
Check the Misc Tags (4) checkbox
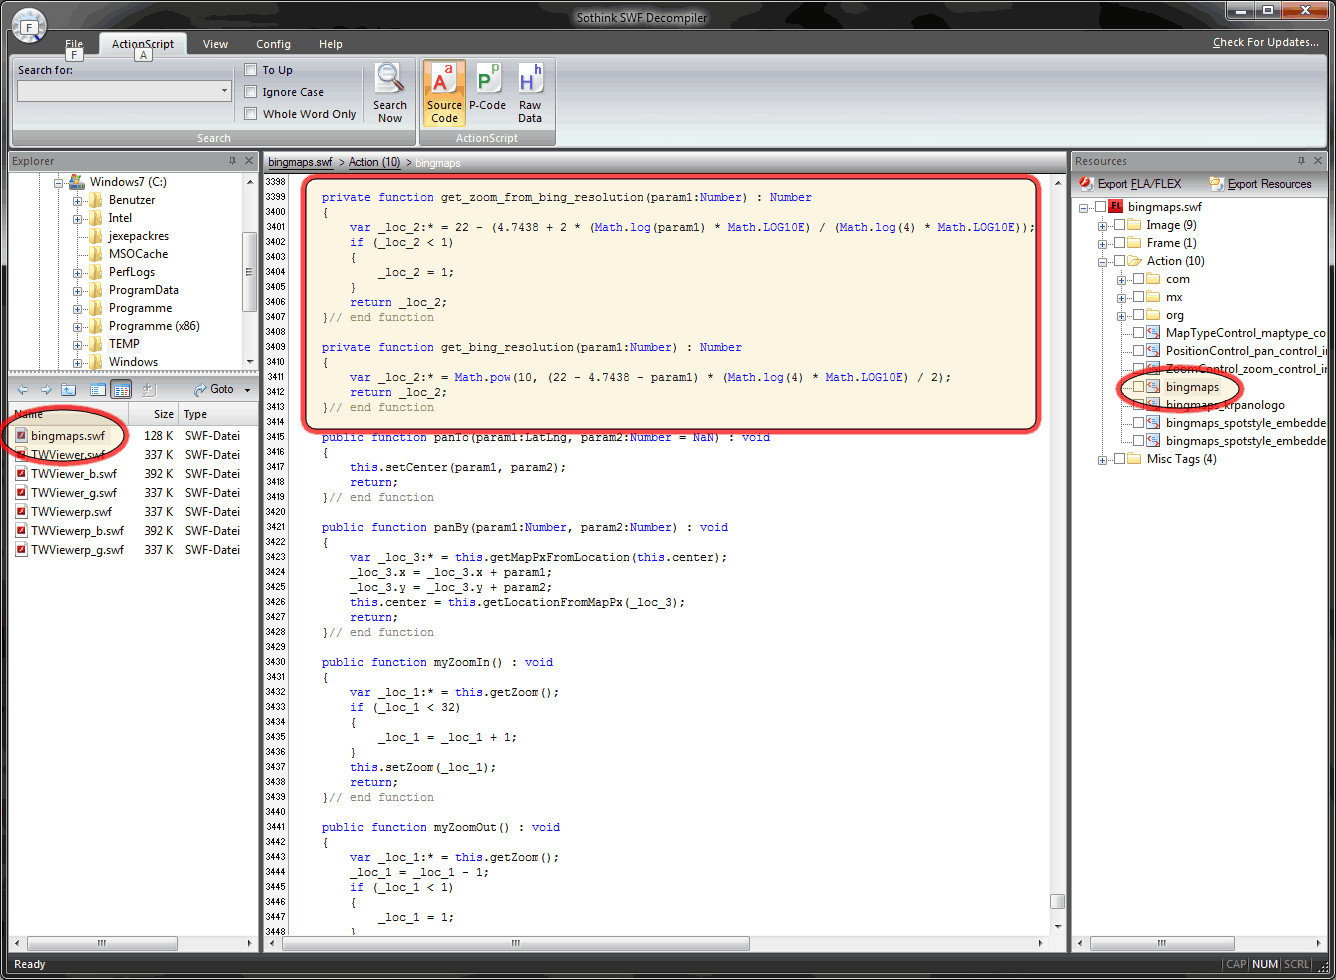pyautogui.click(x=1119, y=459)
